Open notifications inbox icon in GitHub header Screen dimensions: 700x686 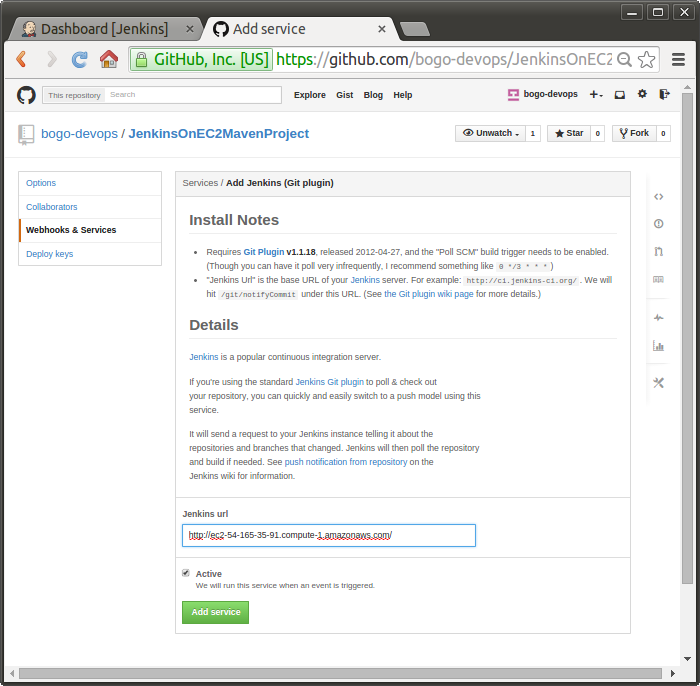(620, 95)
